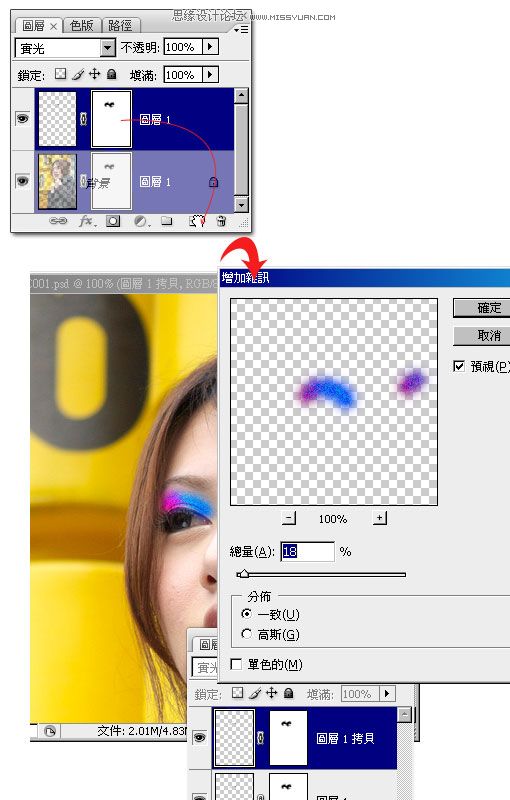Click the new group folder icon in top panel
The width and height of the screenshot is (510, 800).
167,221
